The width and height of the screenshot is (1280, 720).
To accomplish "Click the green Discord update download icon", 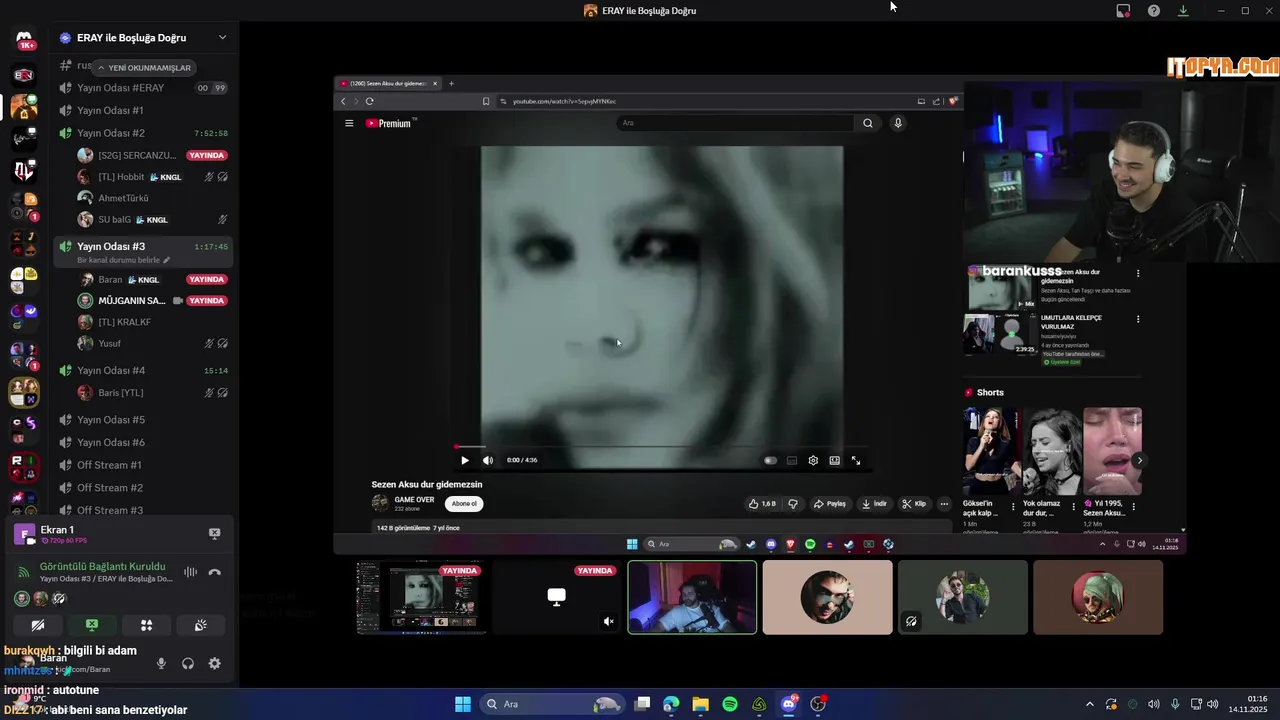I will (x=1183, y=11).
